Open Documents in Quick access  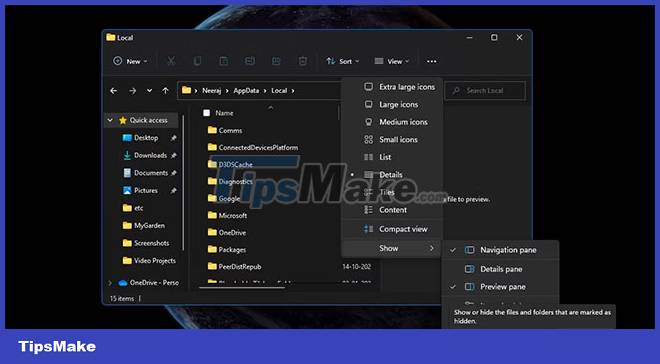coord(151,173)
